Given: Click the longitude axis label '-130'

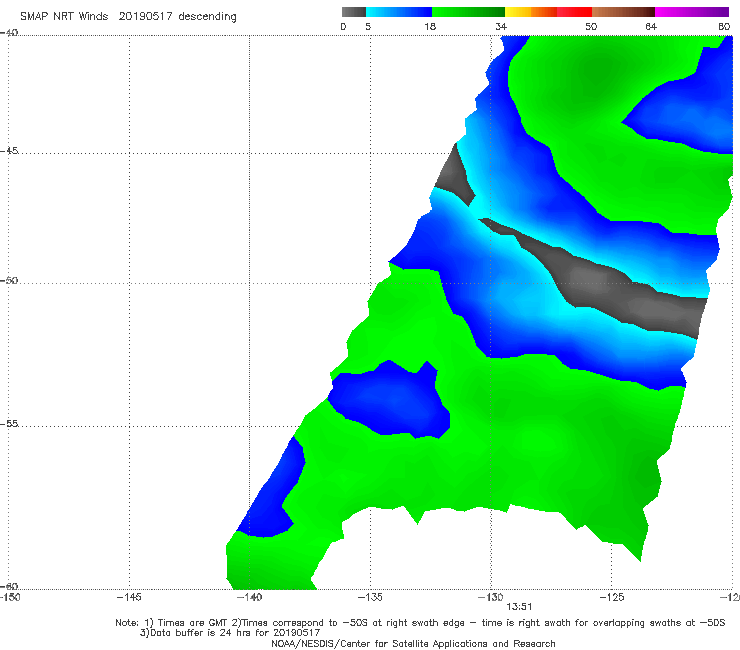Looking at the screenshot, I should pyautogui.click(x=491, y=598).
